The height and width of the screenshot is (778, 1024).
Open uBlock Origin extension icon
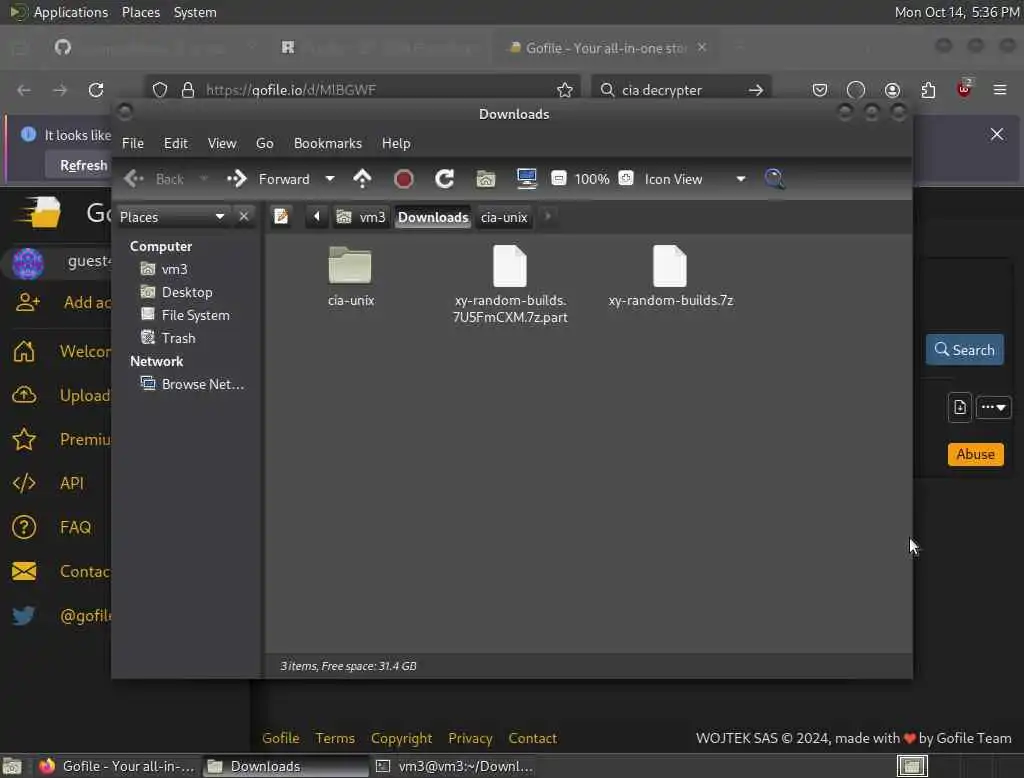point(964,88)
